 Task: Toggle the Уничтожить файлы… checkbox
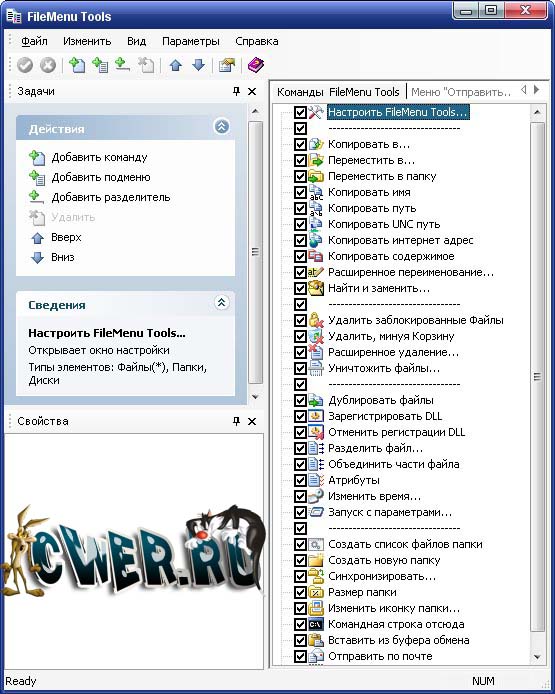[300, 368]
